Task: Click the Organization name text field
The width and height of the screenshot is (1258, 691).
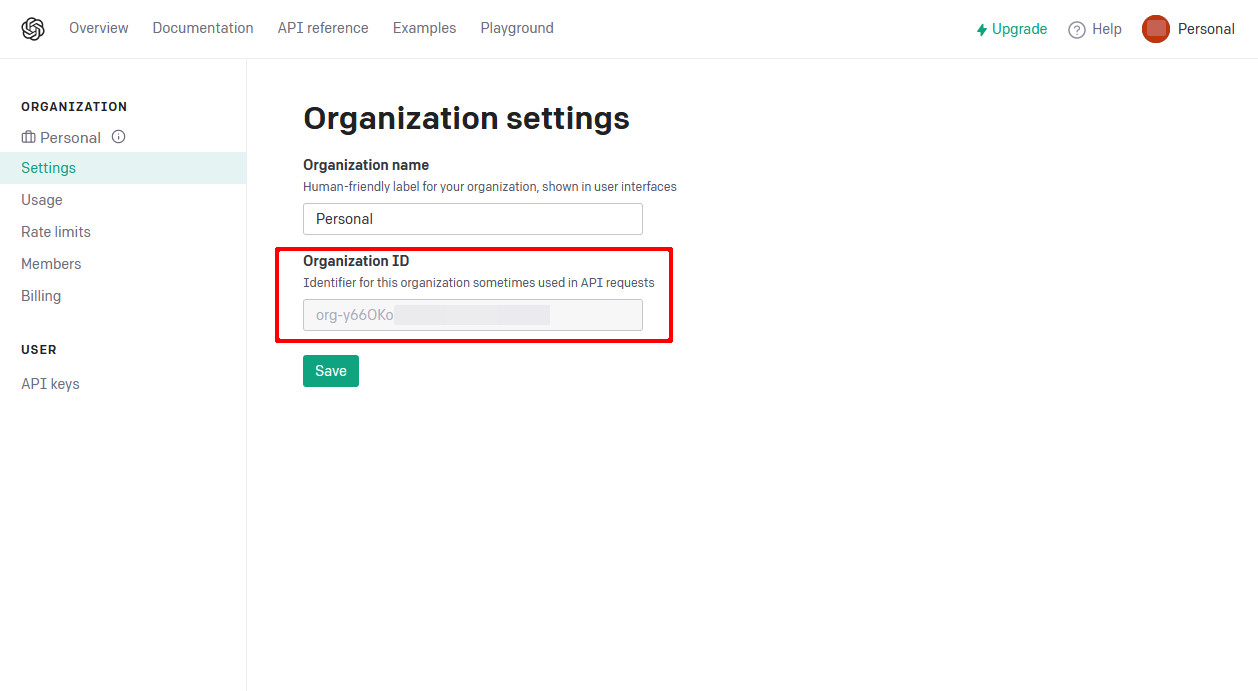Action: [472, 219]
